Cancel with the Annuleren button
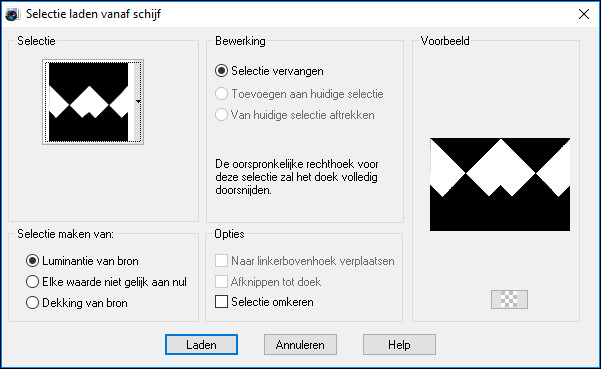601x369 pixels. click(300, 344)
